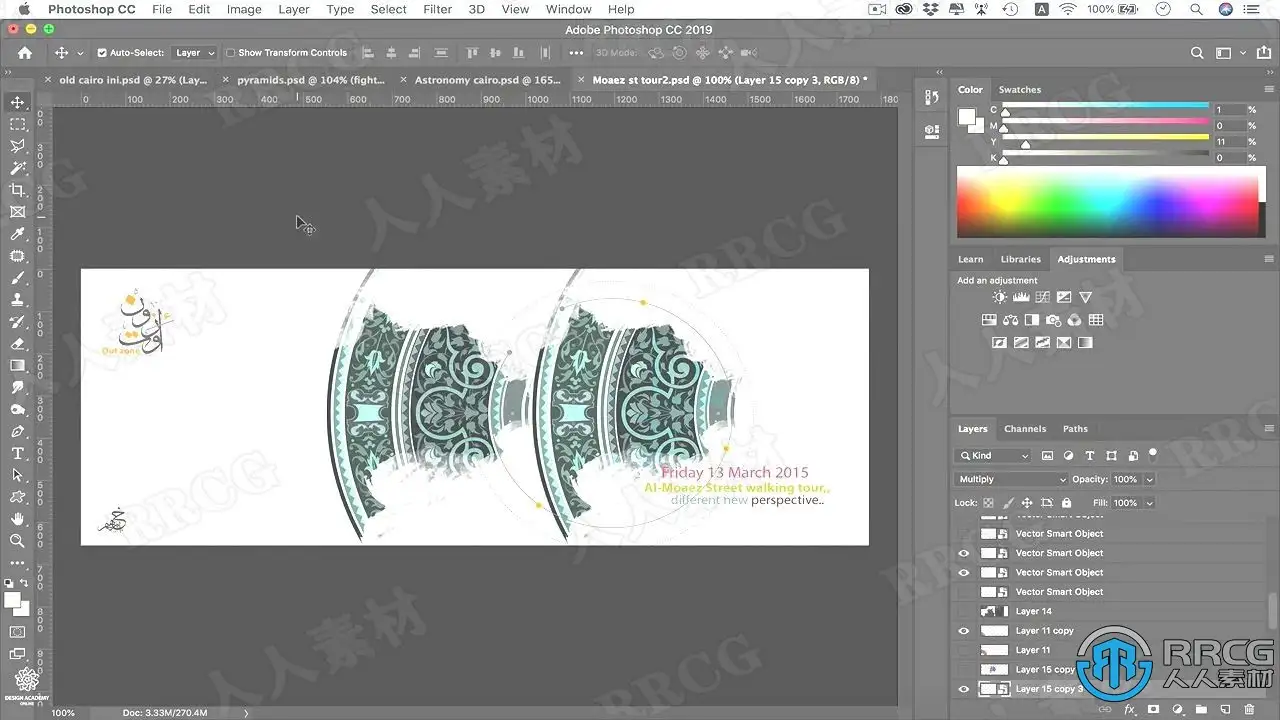Open the Apple menu
This screenshot has width=1280, height=720.
[x=25, y=9]
